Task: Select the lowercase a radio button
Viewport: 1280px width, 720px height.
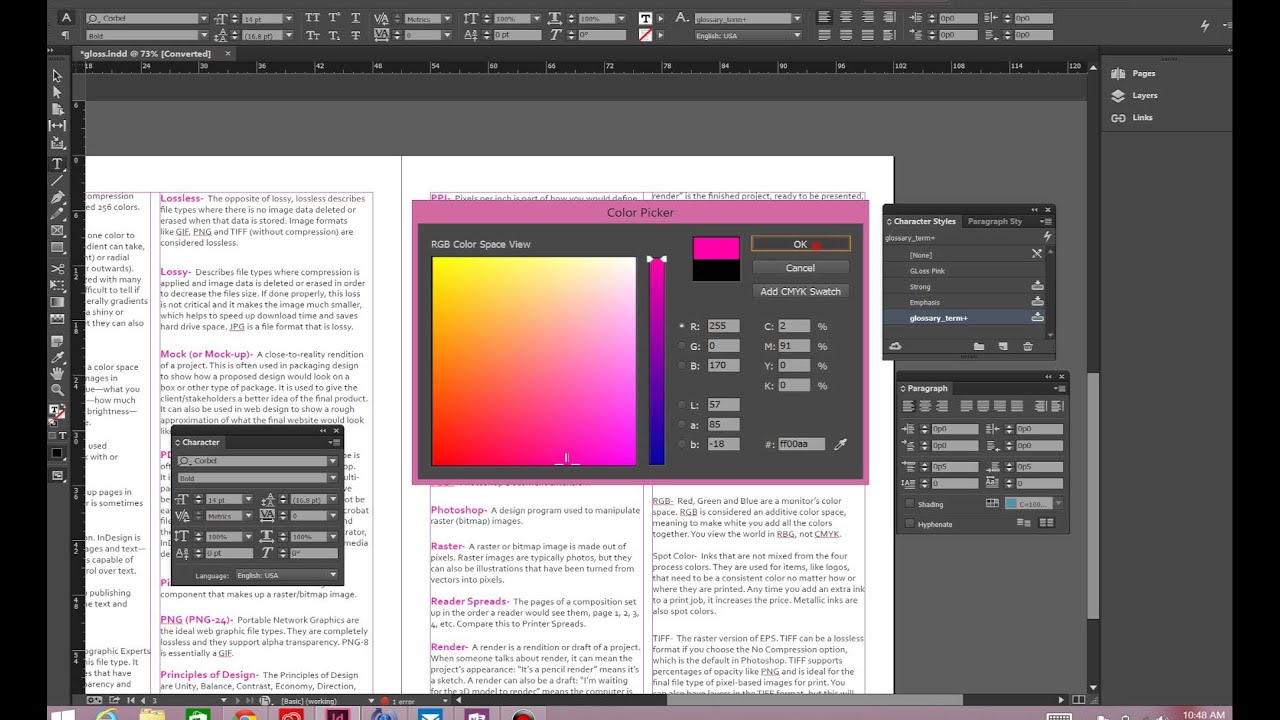Action: [x=681, y=424]
